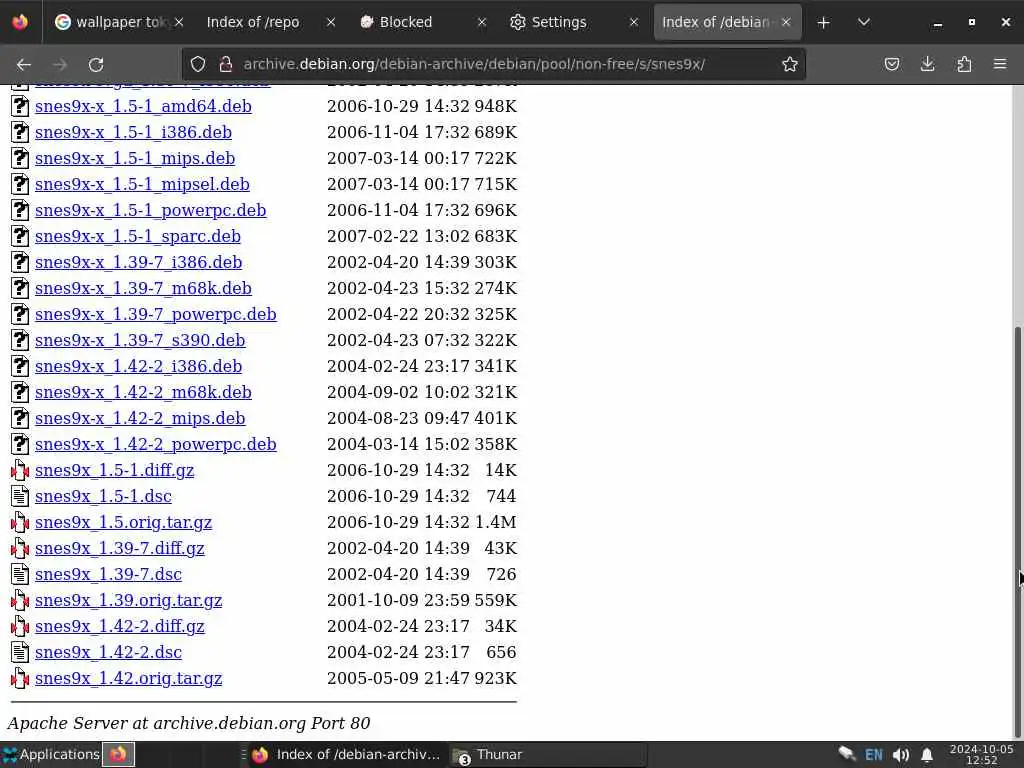Click the Apache Server footer text
1024x768 pixels.
pos(189,724)
